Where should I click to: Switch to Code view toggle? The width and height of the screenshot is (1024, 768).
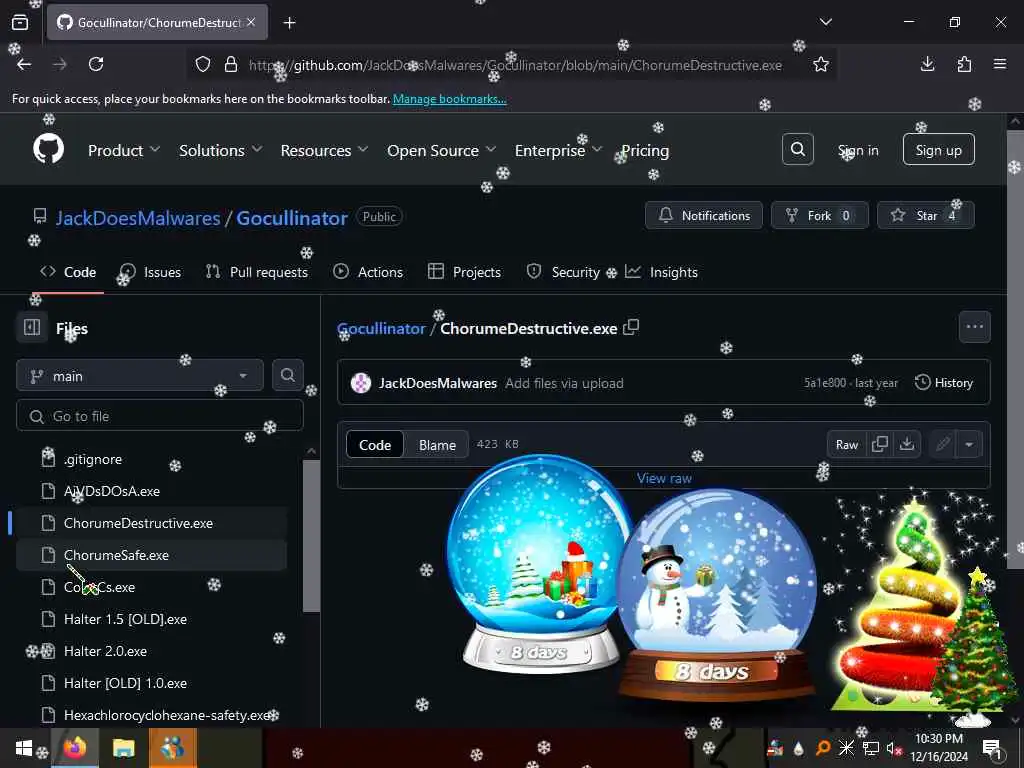375,445
